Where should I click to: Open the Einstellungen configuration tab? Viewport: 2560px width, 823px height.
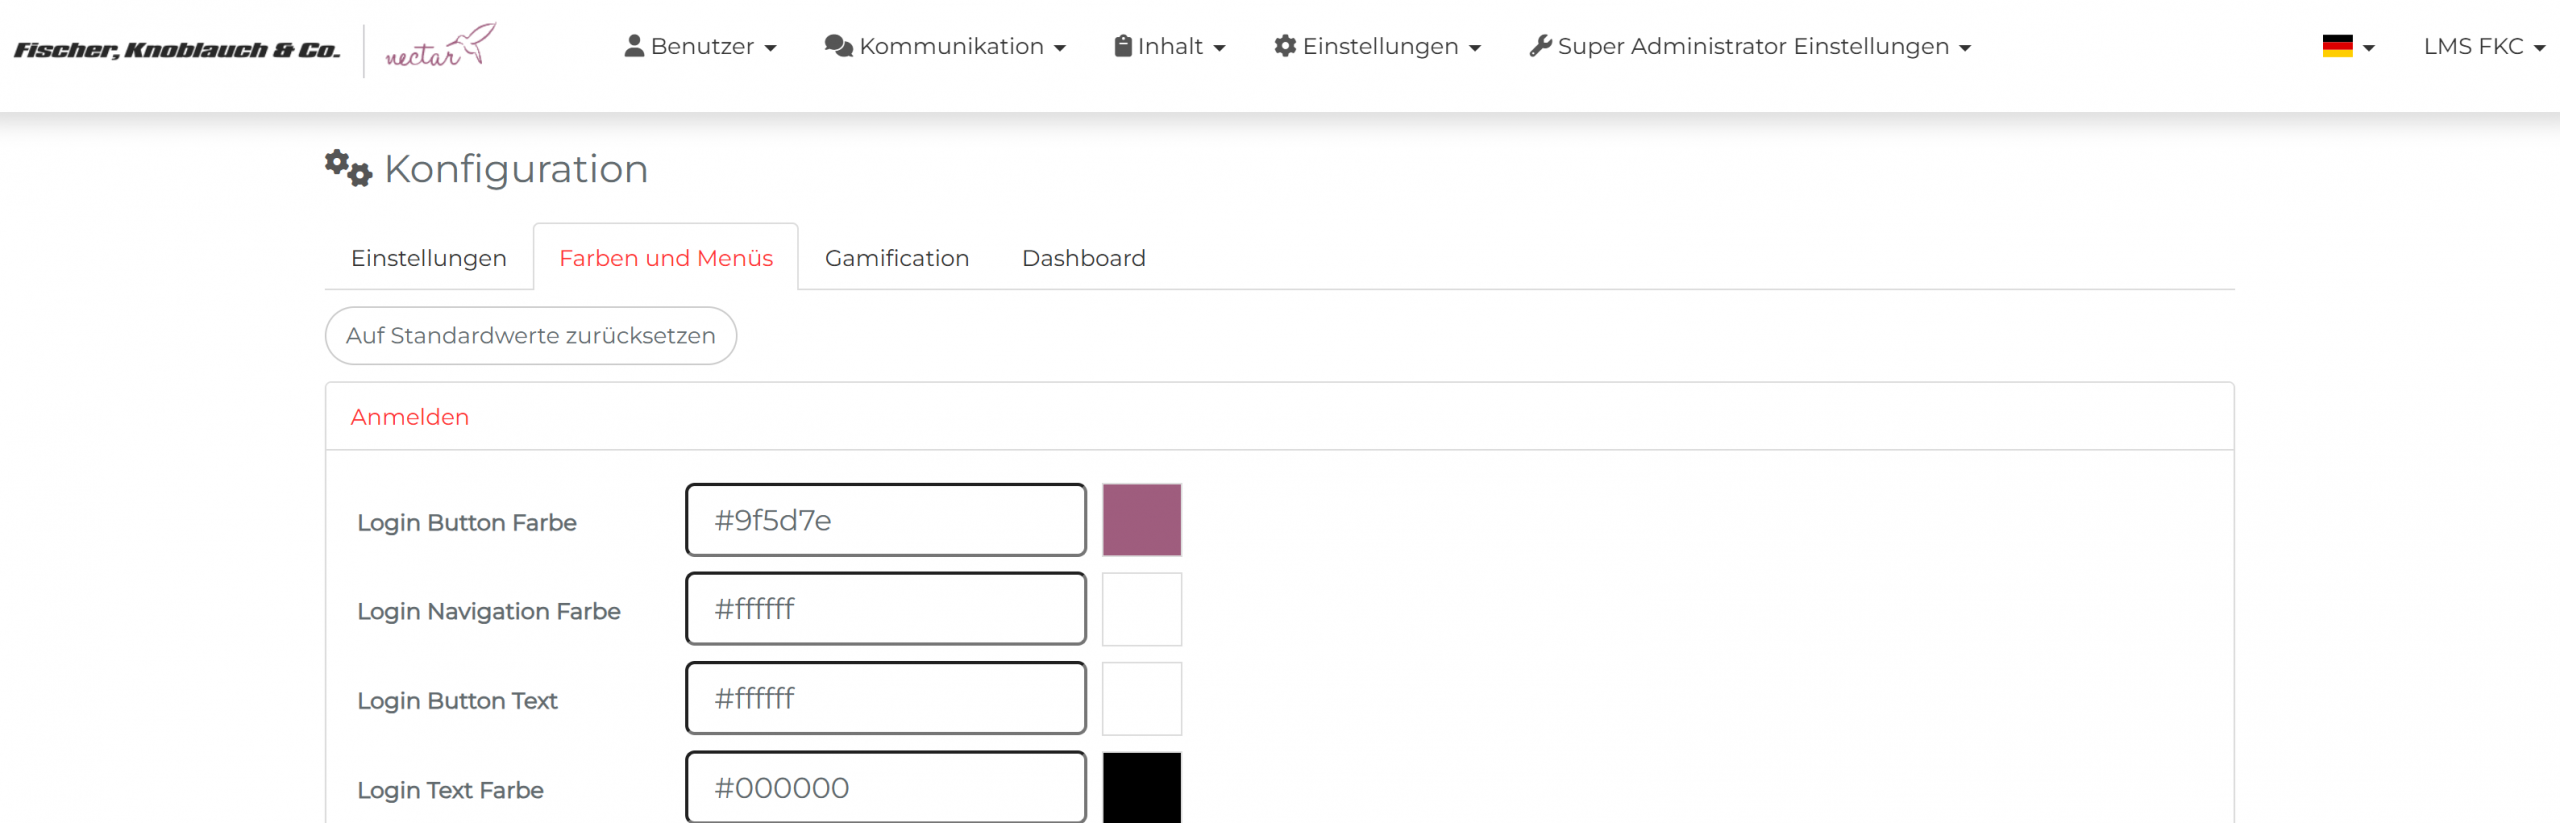point(428,258)
